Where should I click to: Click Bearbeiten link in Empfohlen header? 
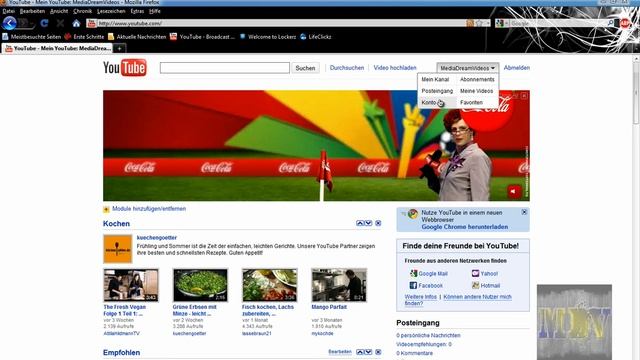(x=340, y=352)
